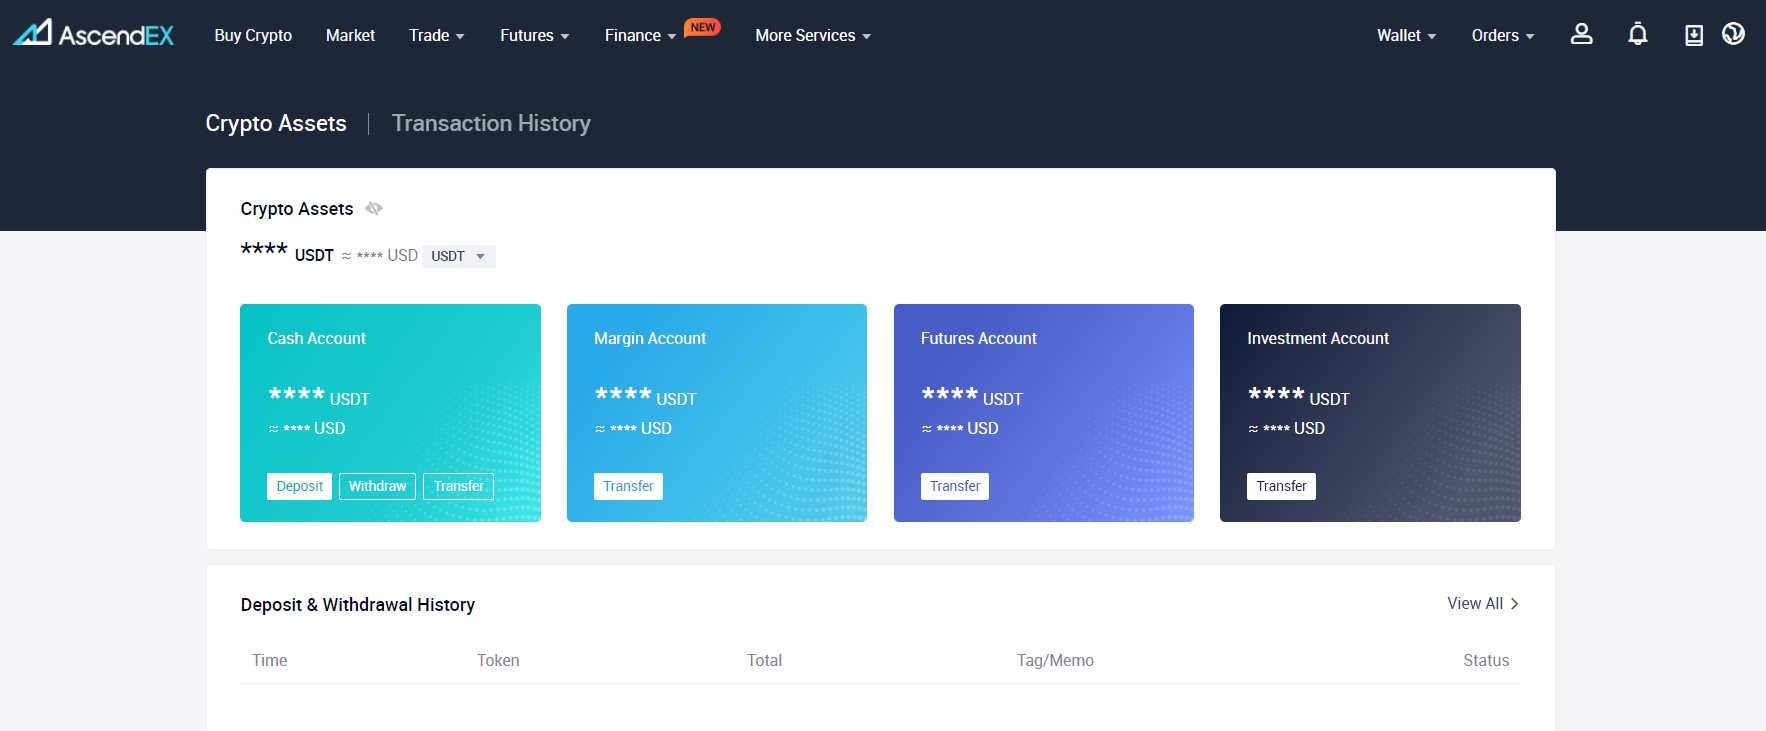Expand the Wallet menu
The height and width of the screenshot is (731, 1766).
1406,35
